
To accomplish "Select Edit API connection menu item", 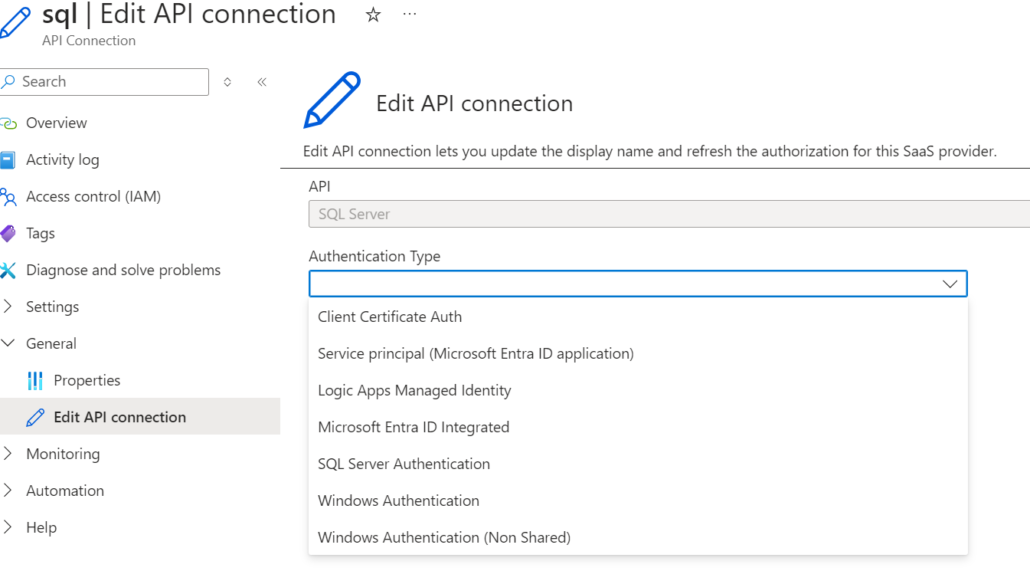I will pyautogui.click(x=140, y=417).
